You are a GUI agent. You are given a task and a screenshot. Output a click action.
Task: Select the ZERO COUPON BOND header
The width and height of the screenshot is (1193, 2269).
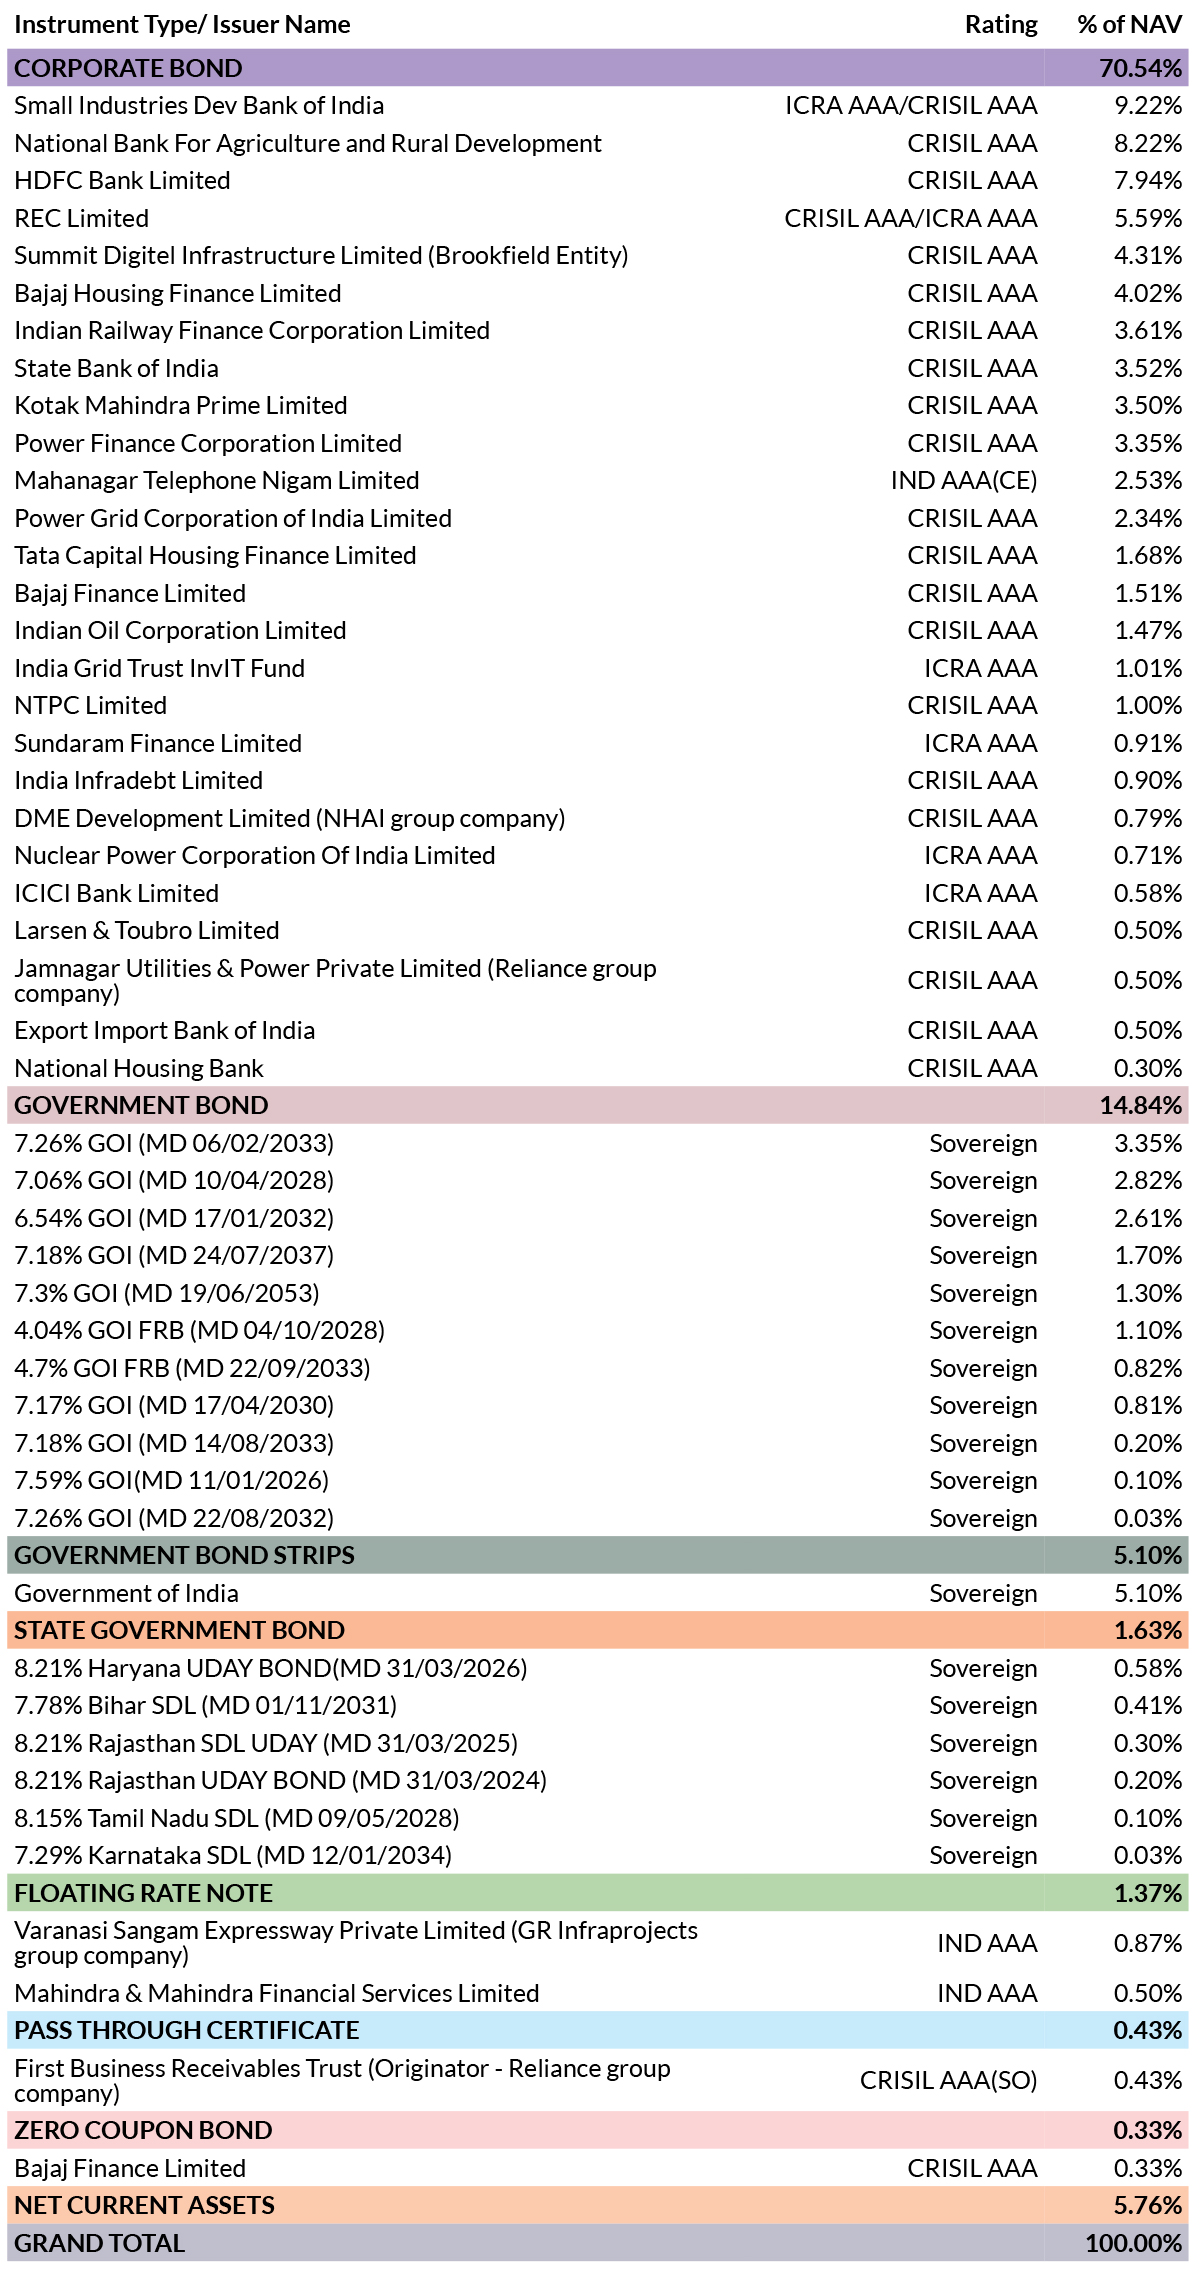click(597, 2130)
